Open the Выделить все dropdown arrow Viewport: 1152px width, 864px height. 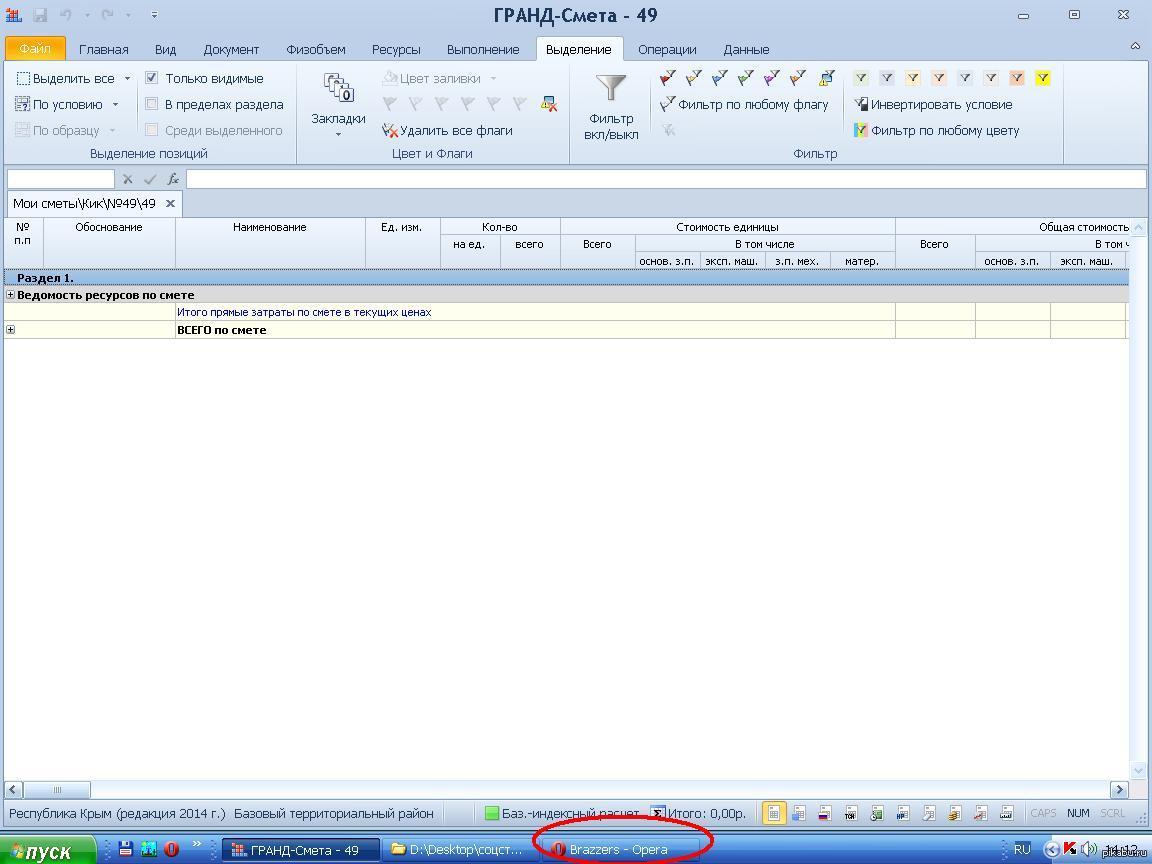(x=127, y=79)
